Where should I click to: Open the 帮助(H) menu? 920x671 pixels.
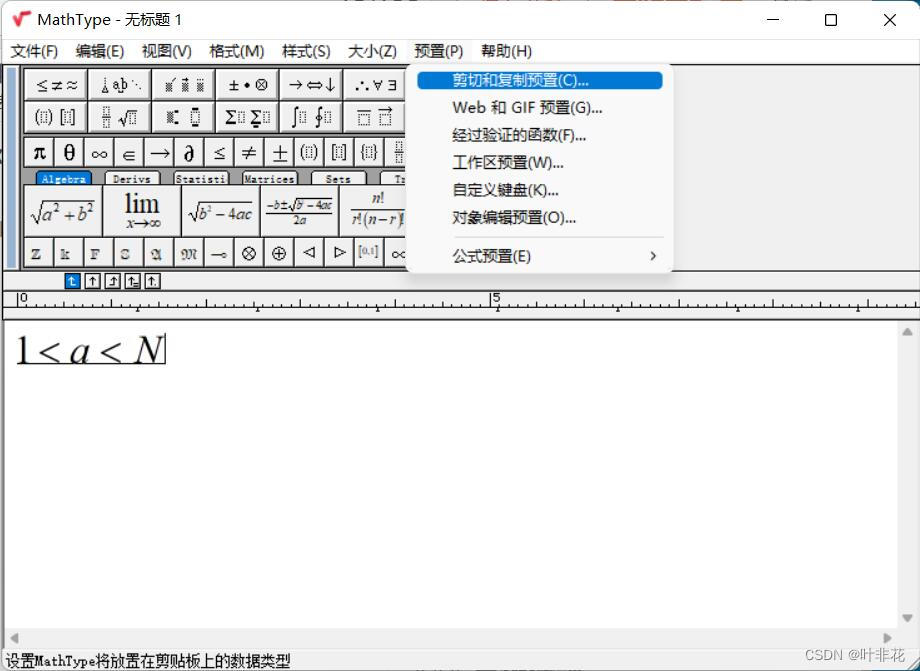point(506,52)
